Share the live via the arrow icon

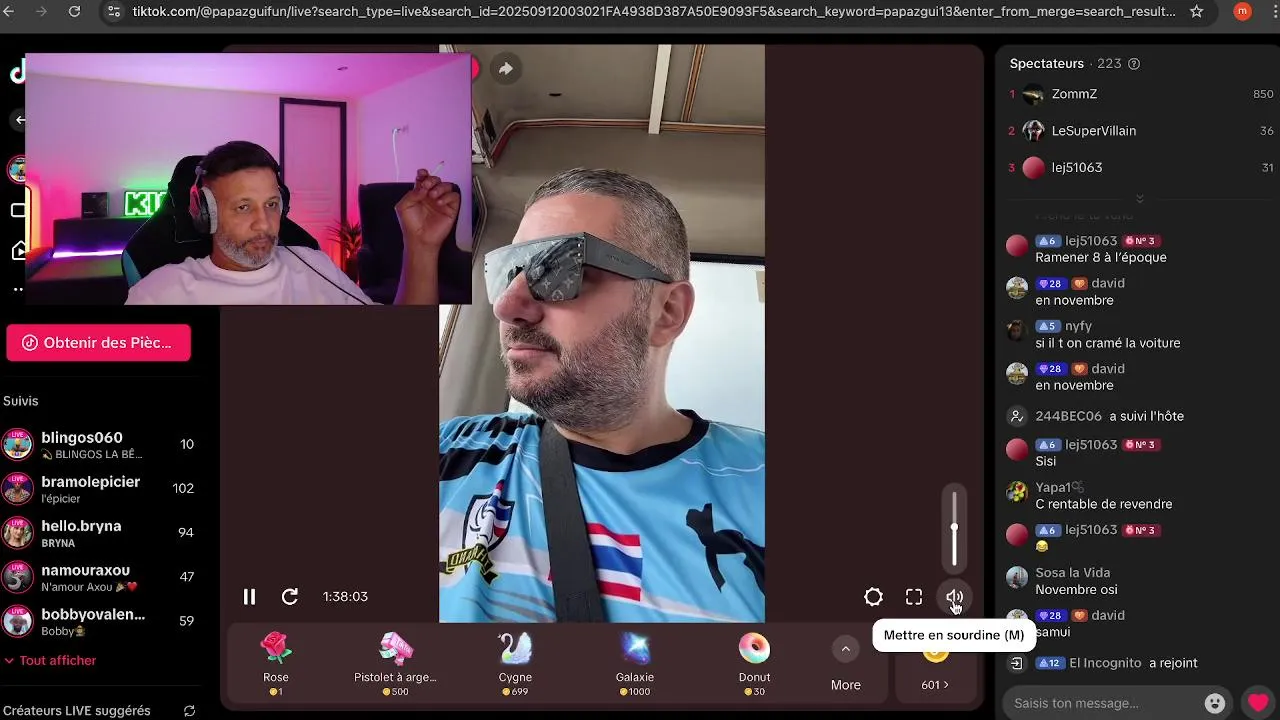[x=506, y=68]
